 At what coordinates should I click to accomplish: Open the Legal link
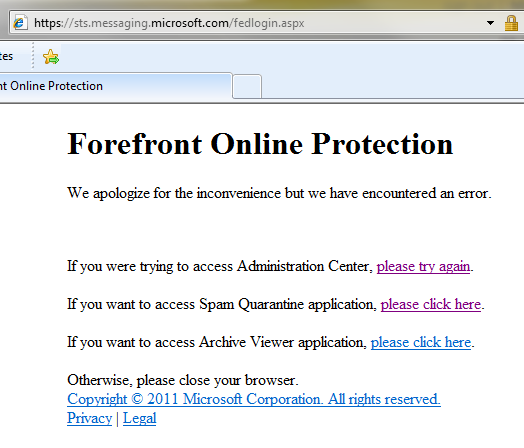(139, 418)
